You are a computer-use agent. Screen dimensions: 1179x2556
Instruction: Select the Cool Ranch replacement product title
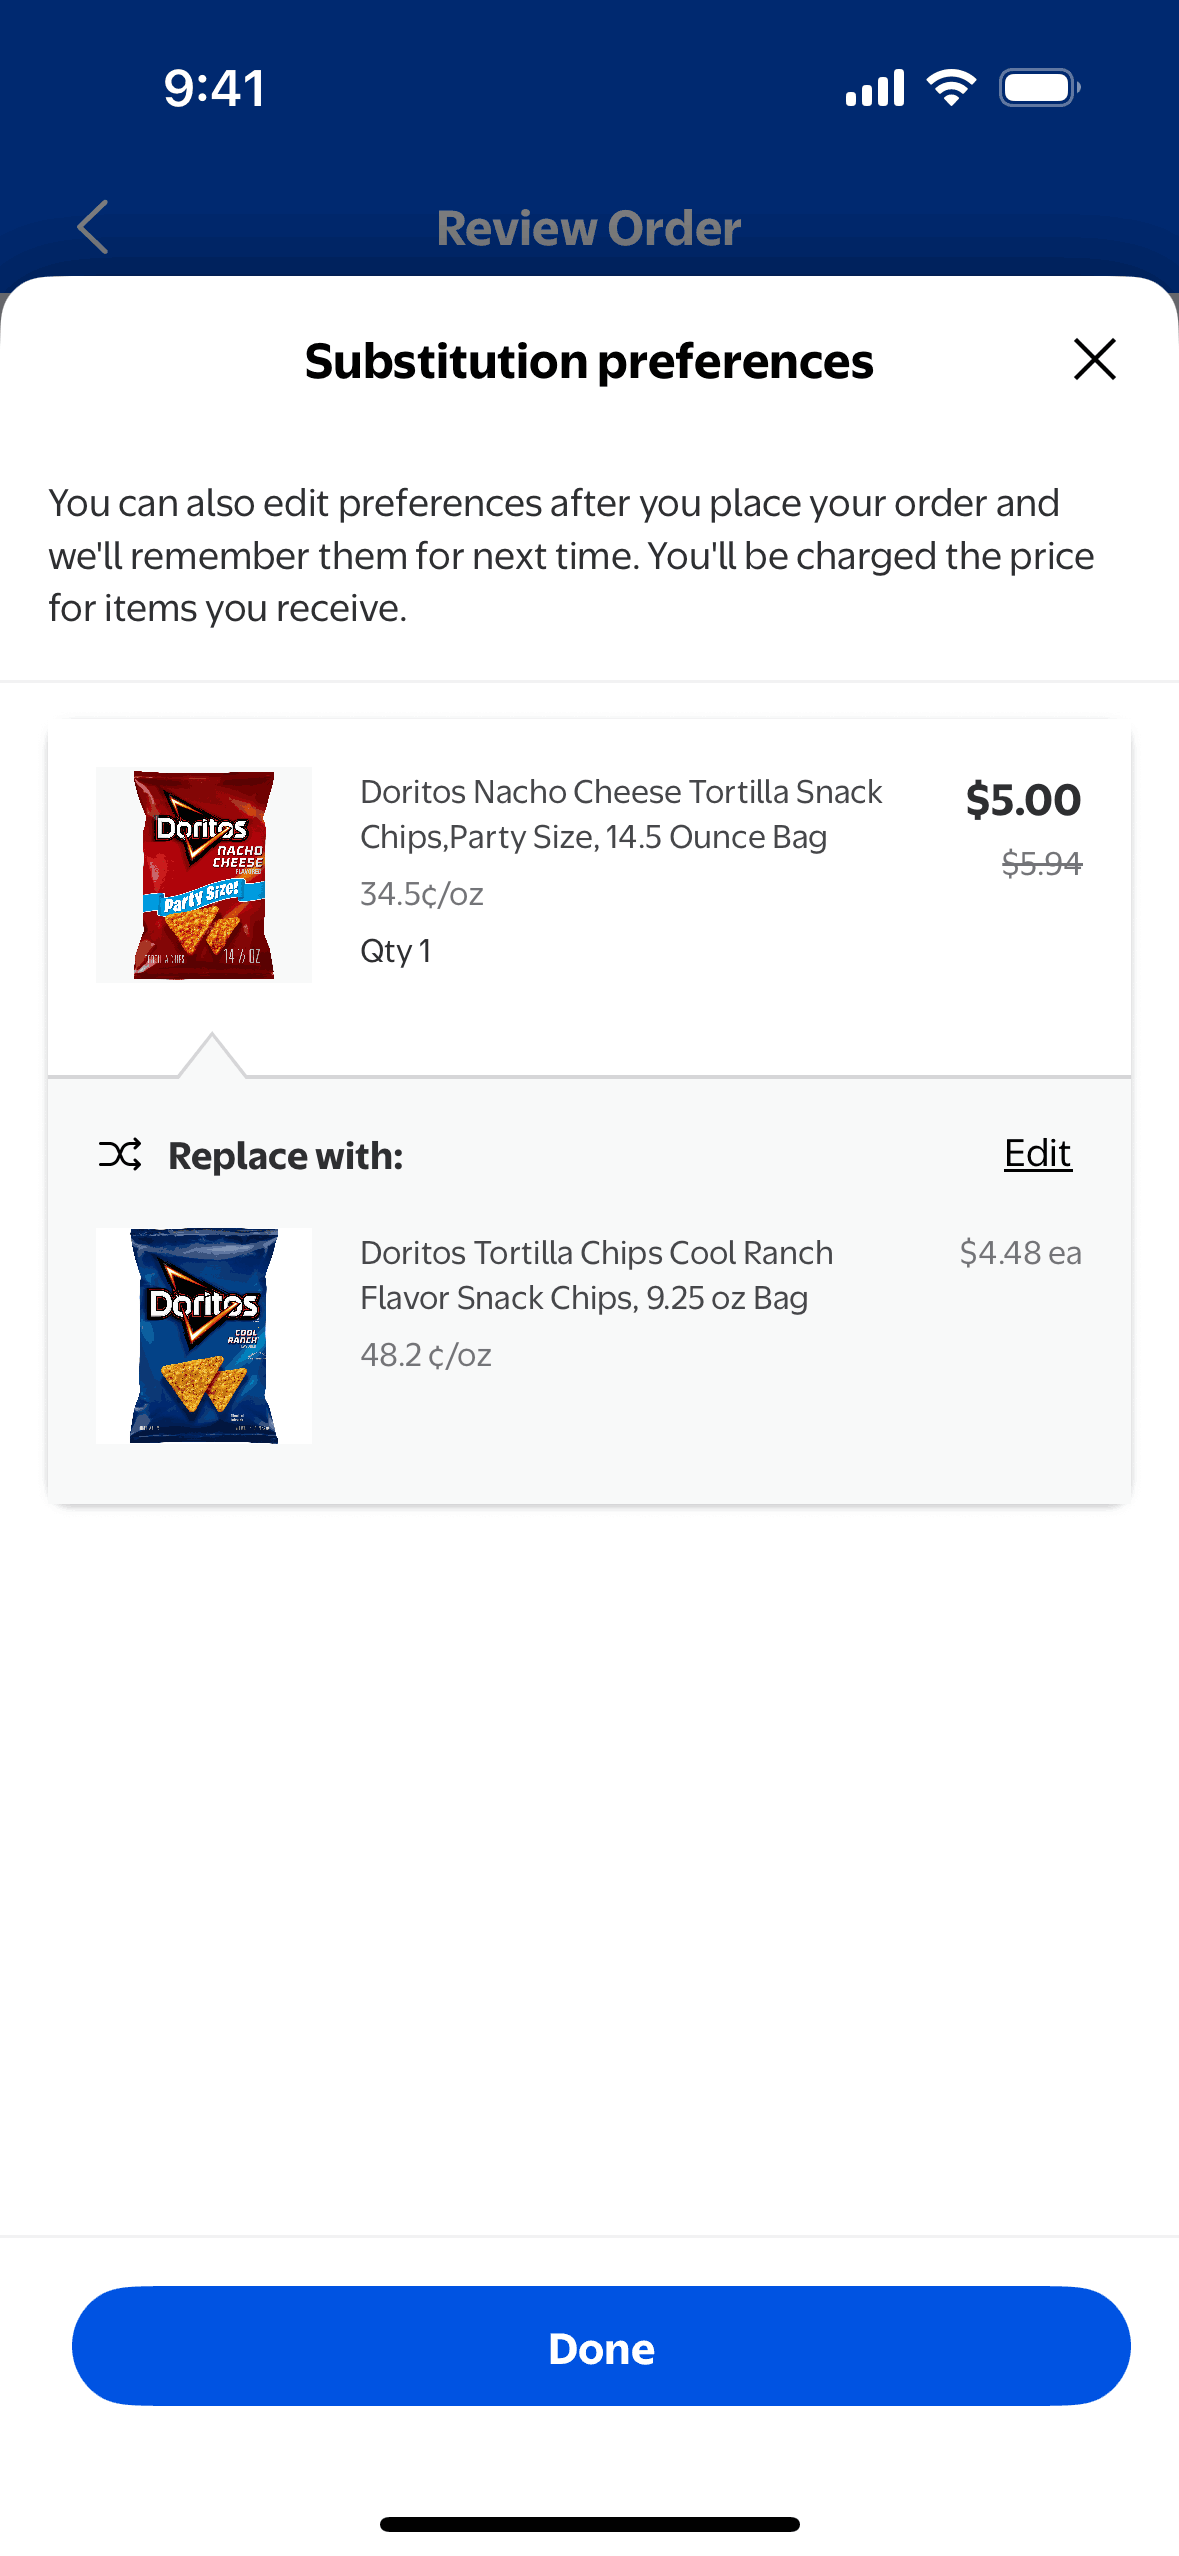coord(596,1275)
